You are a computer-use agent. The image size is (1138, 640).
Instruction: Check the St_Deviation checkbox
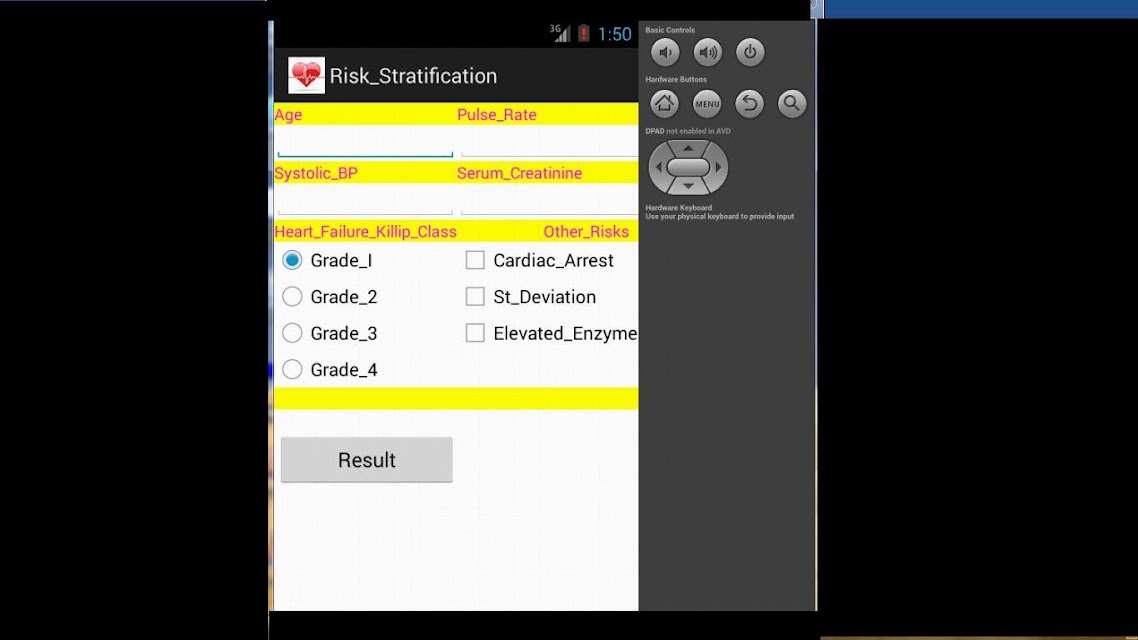[475, 296]
